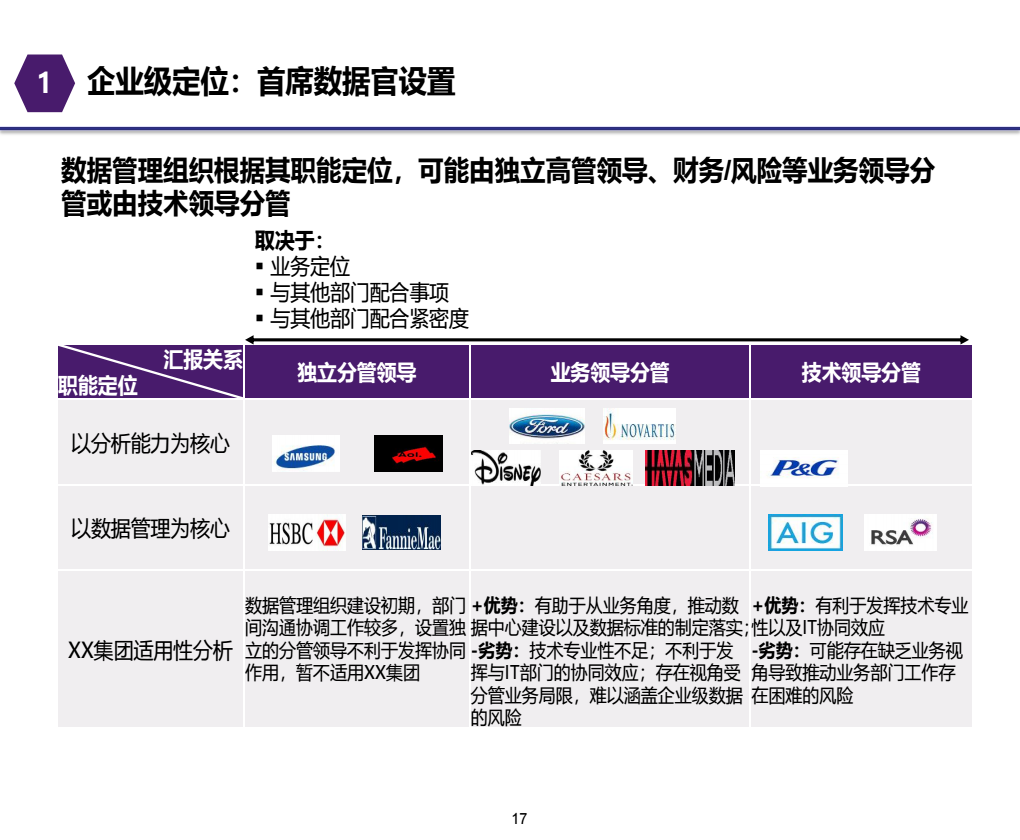Select the 以数据管理为核心 row label
Viewport: 1020px width, 840px height.
tap(150, 529)
